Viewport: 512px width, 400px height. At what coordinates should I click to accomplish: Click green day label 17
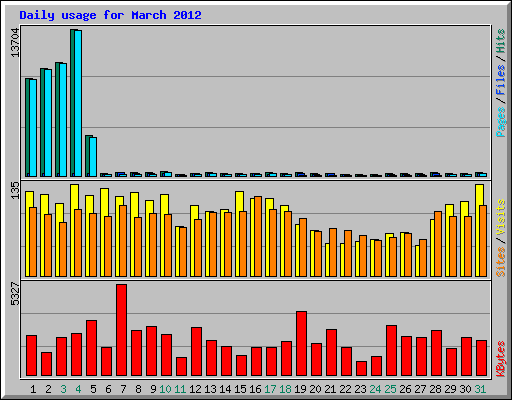tap(270, 389)
